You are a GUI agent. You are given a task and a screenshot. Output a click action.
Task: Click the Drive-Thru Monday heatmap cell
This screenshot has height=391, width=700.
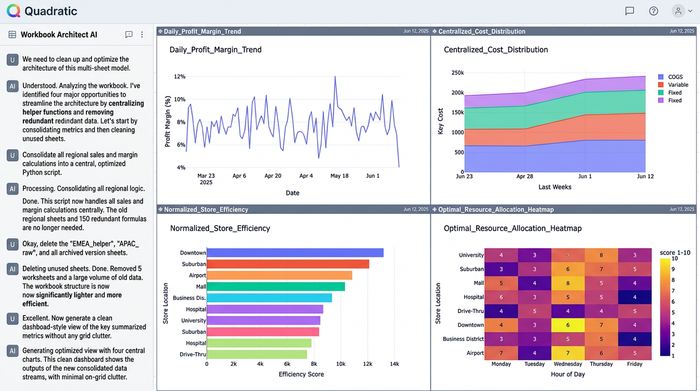(501, 311)
